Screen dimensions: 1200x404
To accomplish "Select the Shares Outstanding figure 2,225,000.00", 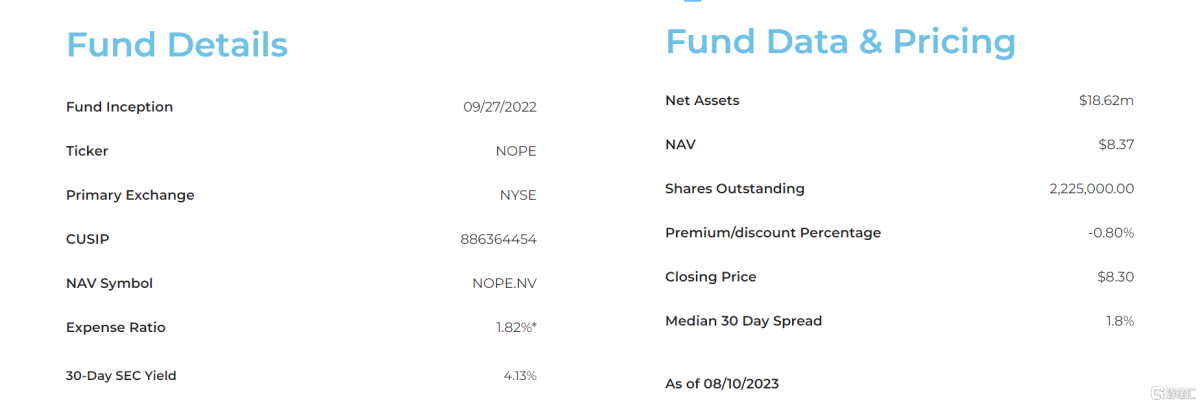I will [1092, 189].
